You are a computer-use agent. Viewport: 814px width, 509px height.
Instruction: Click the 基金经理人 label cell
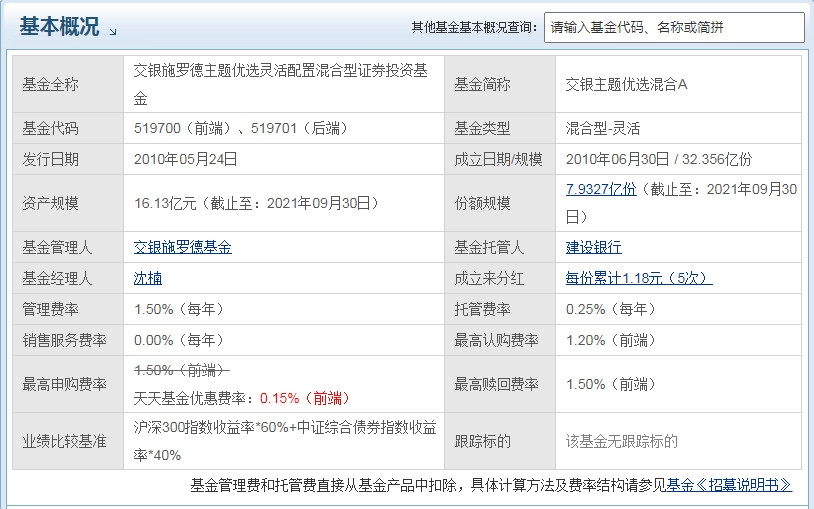click(68, 278)
